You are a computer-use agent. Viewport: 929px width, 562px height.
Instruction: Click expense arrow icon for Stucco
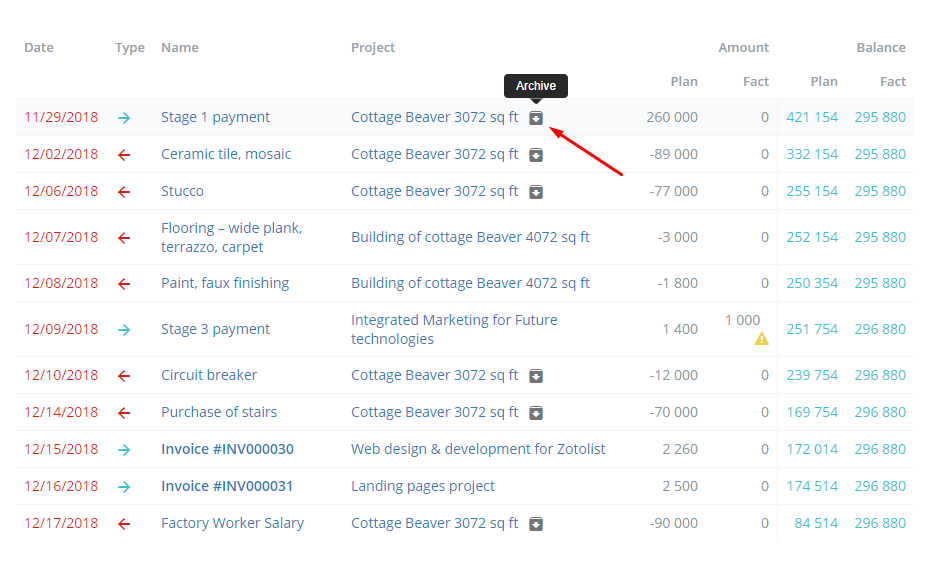pos(124,192)
